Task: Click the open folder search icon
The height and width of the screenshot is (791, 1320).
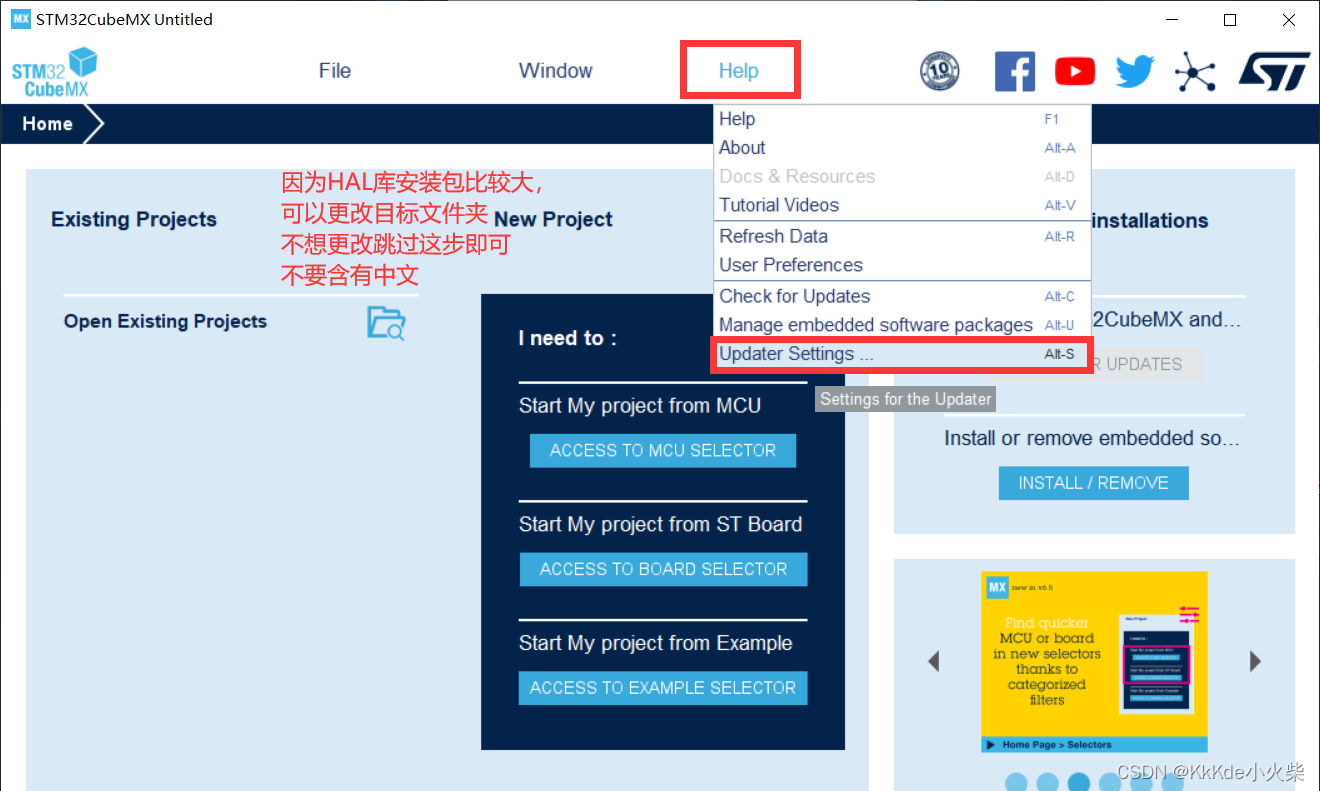Action: (386, 322)
